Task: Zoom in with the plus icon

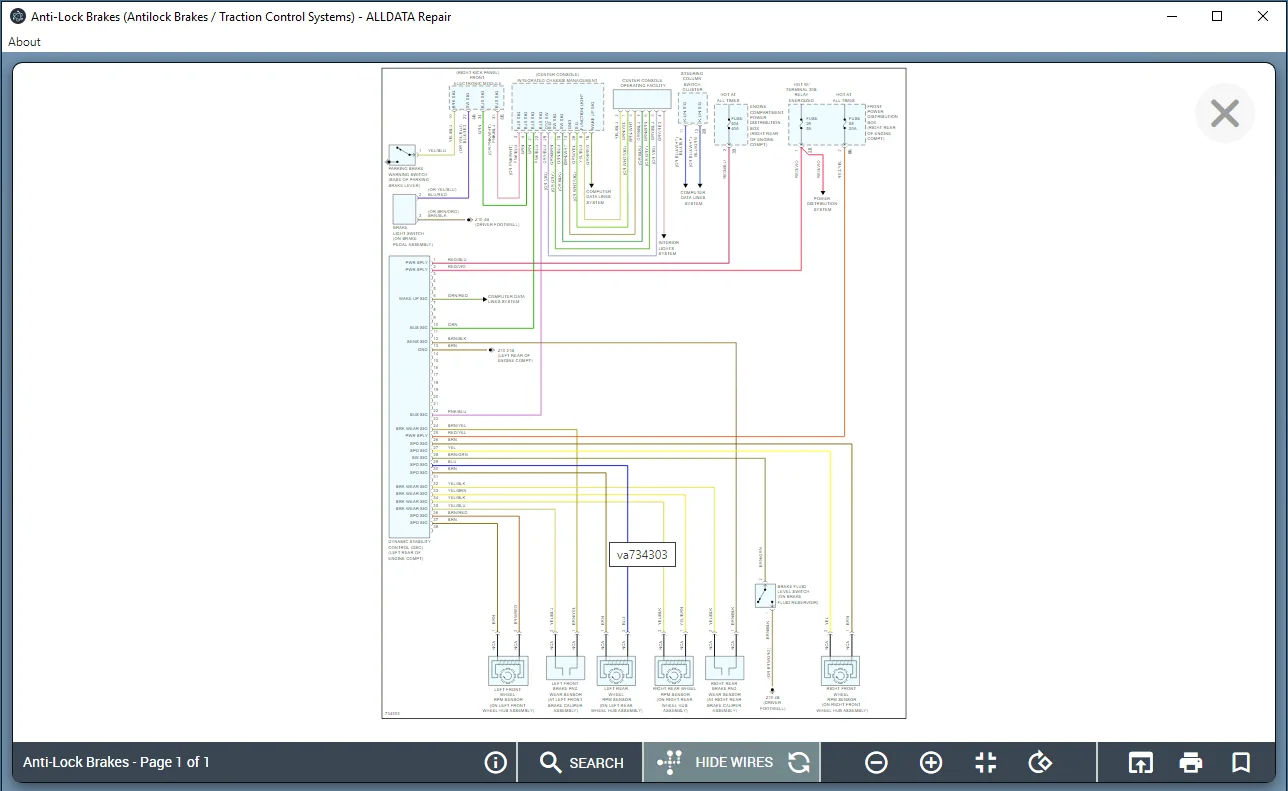Action: pos(931,763)
